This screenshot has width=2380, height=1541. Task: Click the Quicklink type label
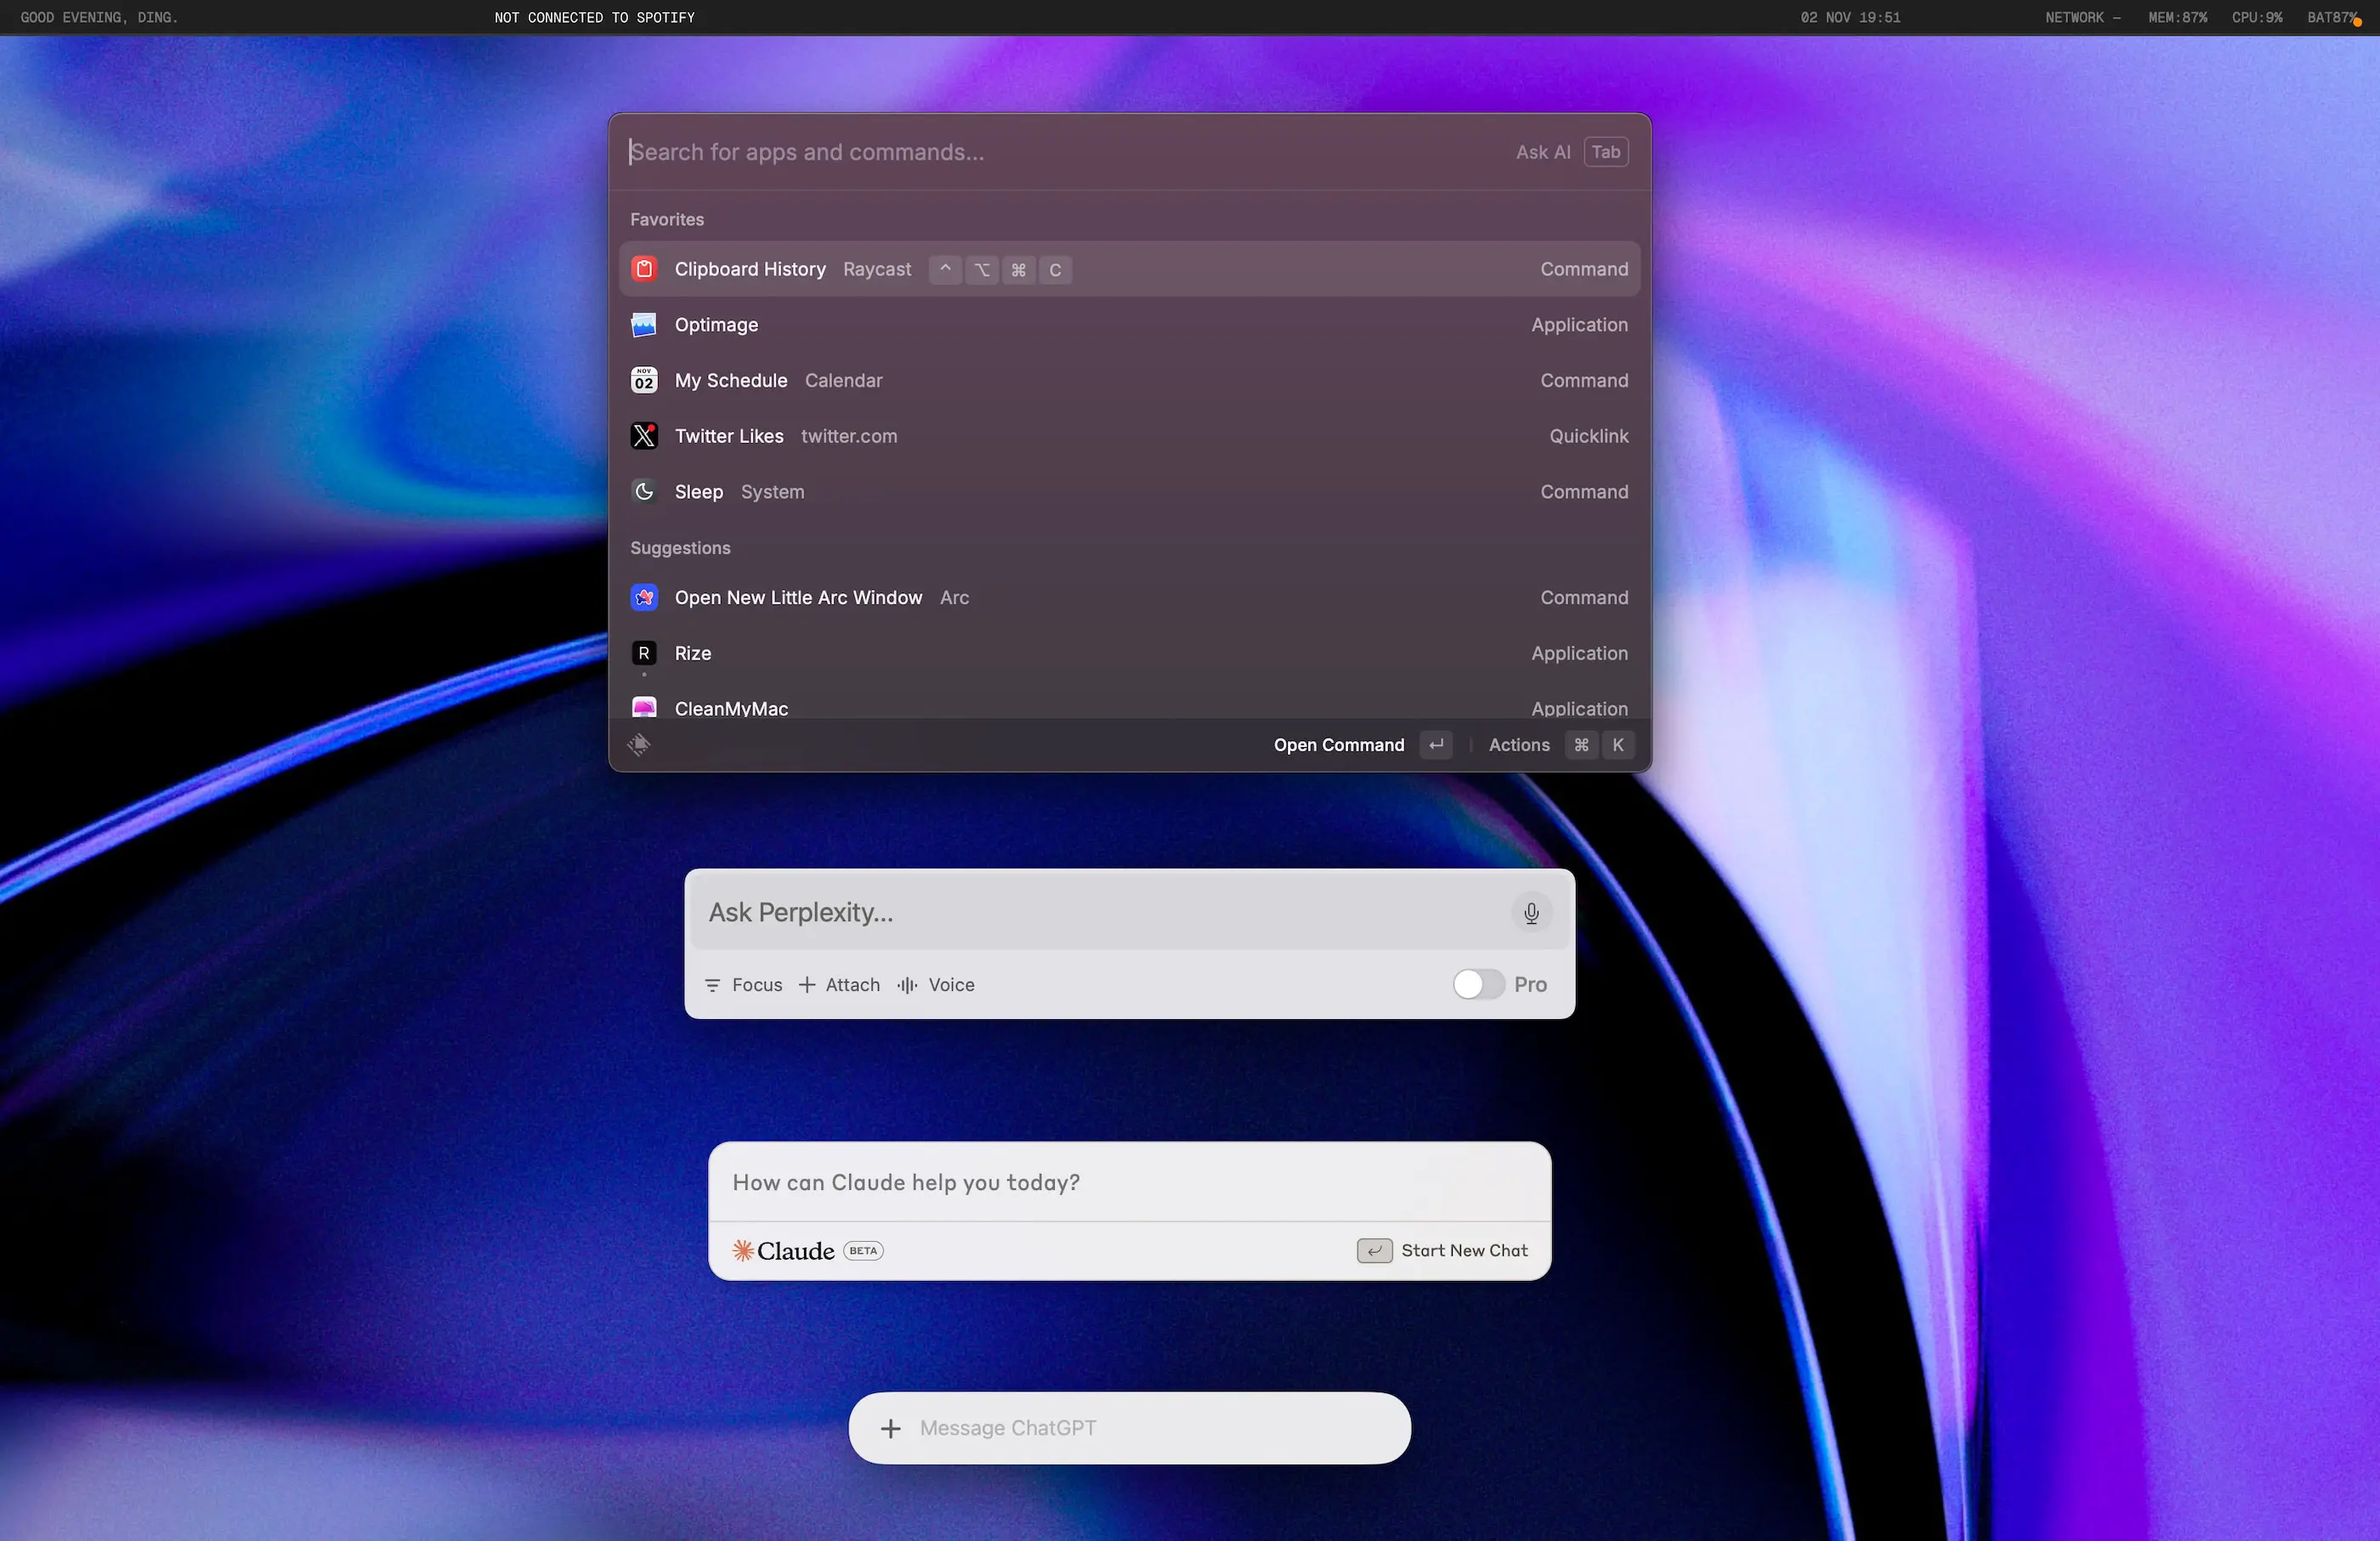click(1588, 436)
